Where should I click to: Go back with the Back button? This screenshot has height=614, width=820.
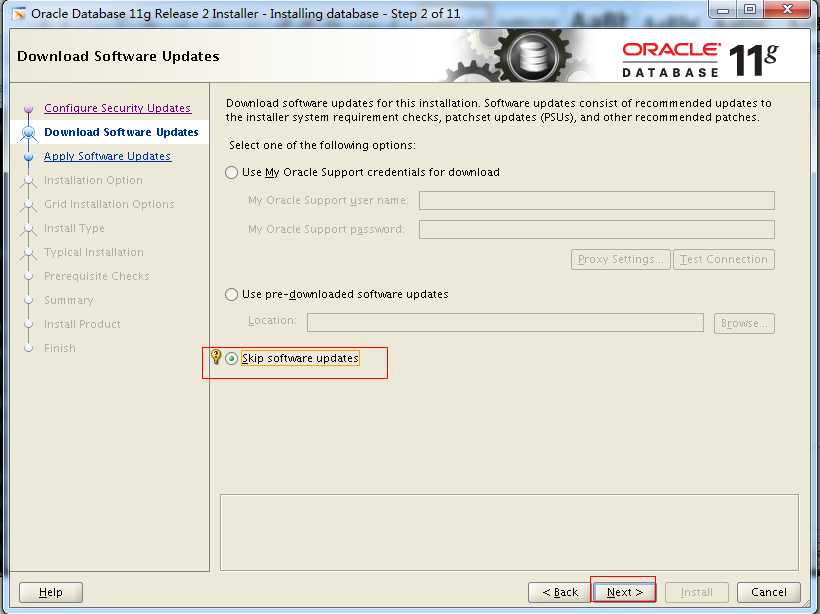[560, 592]
